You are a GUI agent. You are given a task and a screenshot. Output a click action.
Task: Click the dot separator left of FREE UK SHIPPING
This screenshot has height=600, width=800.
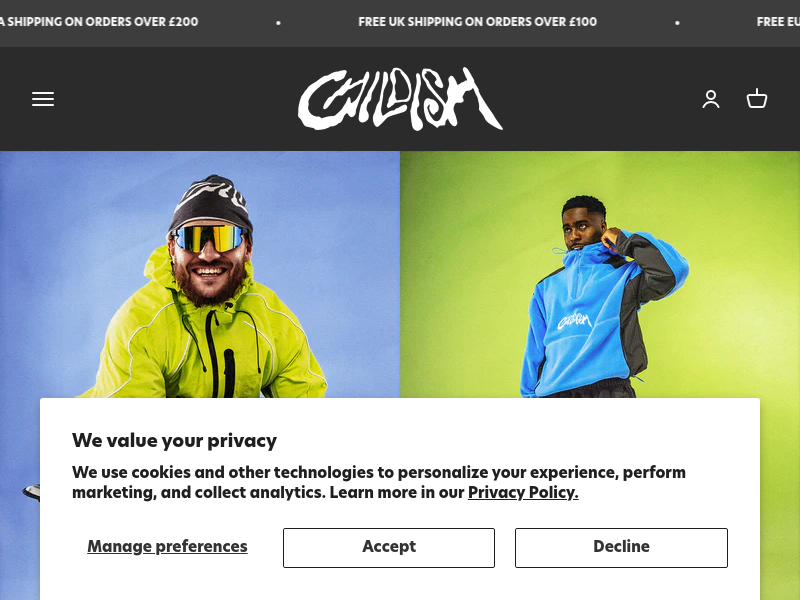pos(278,23)
